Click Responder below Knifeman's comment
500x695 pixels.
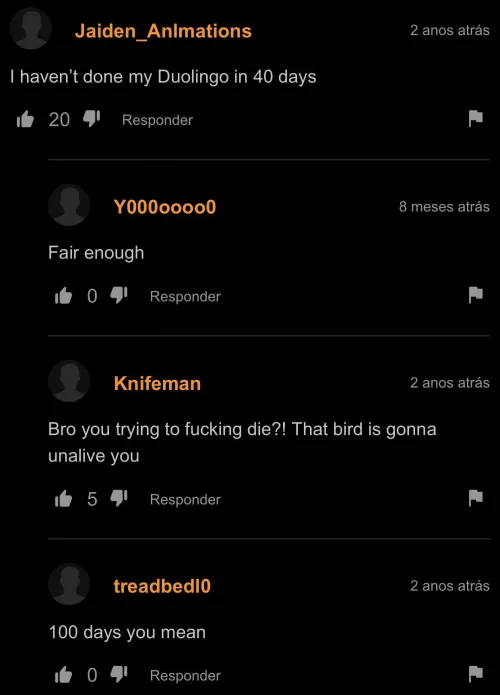coord(185,499)
